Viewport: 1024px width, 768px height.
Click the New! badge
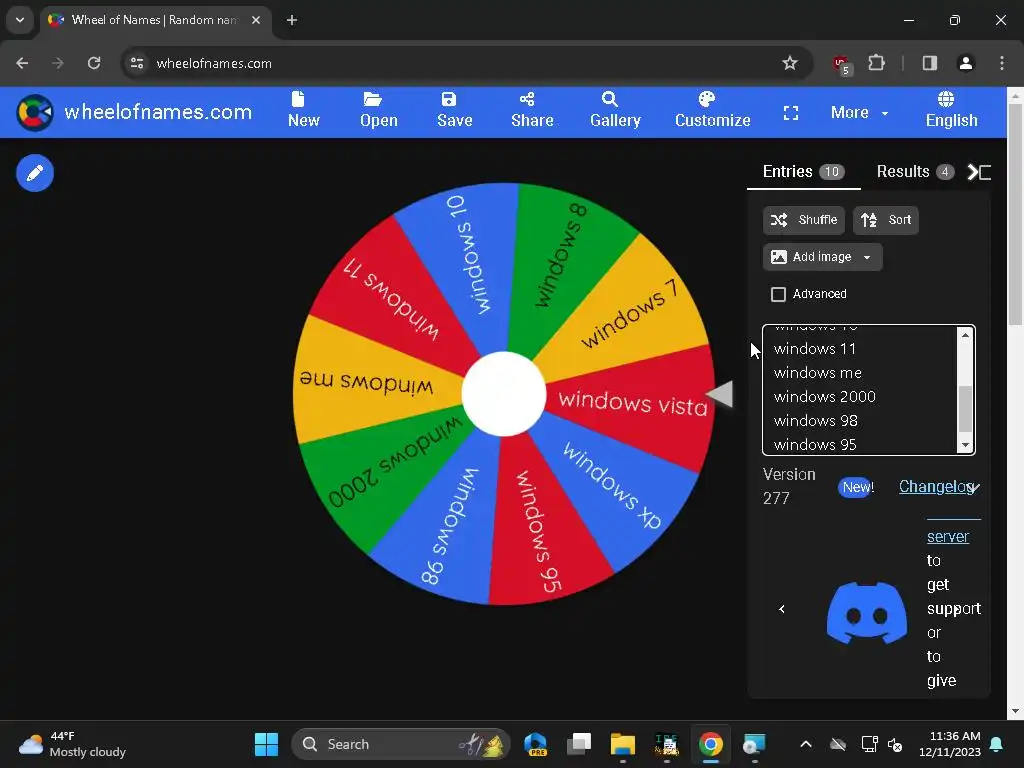tap(857, 487)
